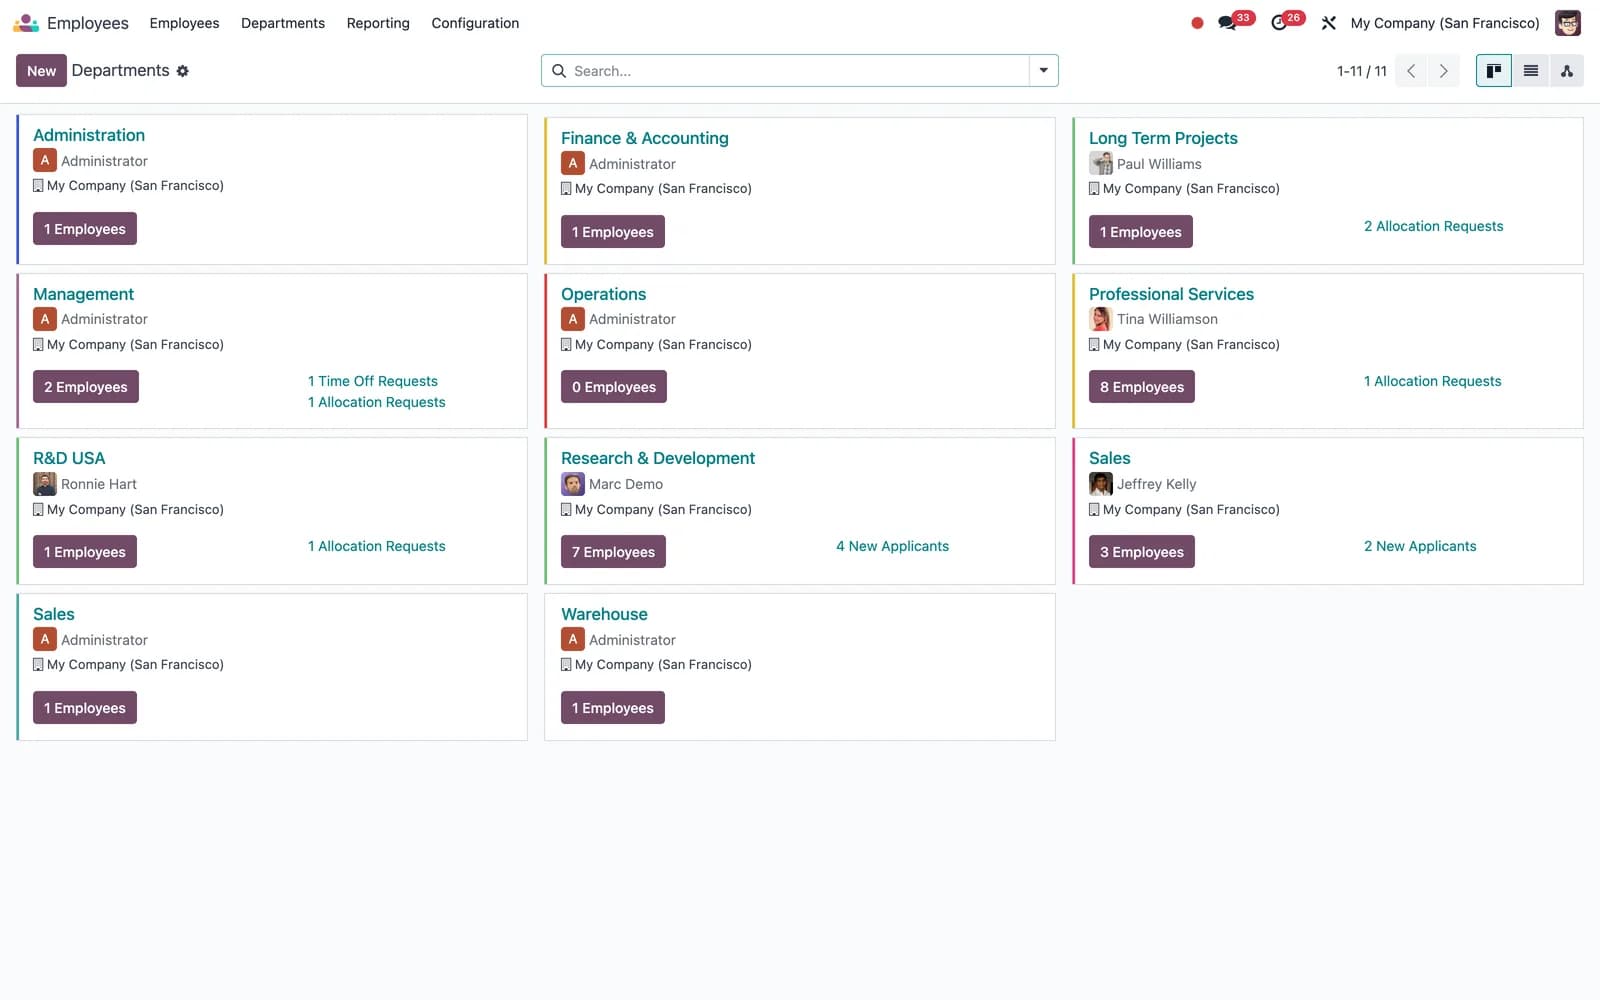Image resolution: width=1600 pixels, height=1000 pixels.
Task: Open the activities clock icon
Action: point(1279,23)
